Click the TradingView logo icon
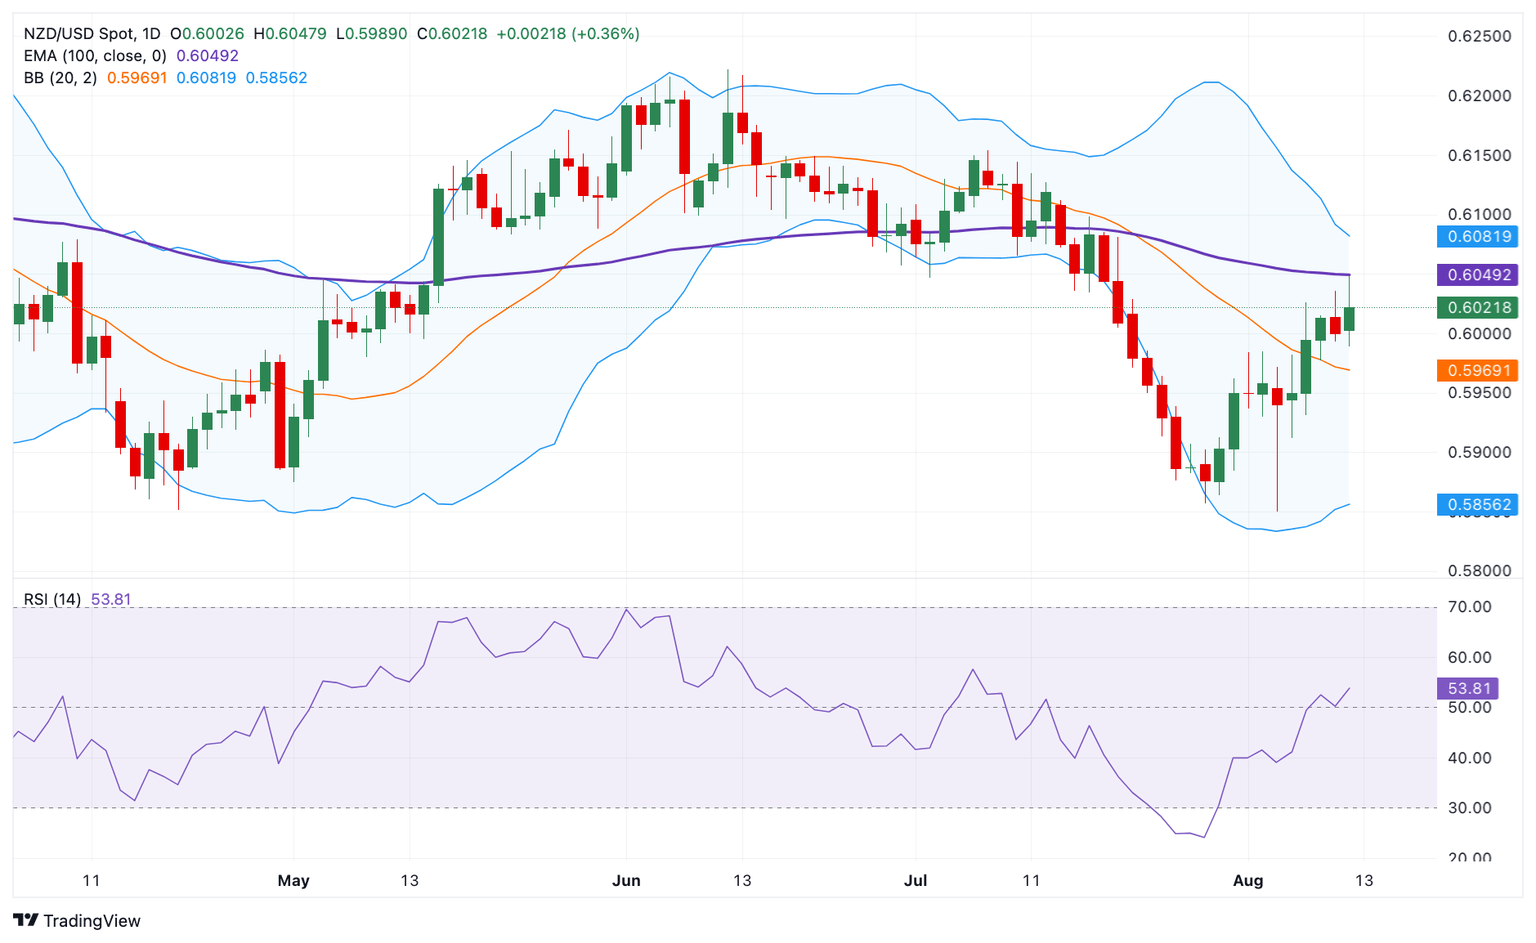 coord(26,920)
